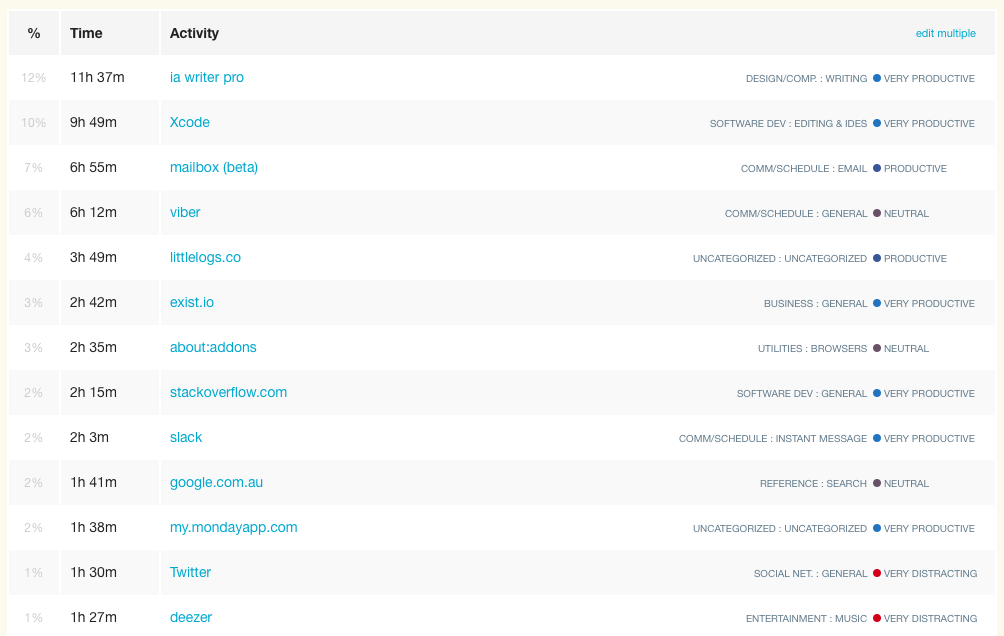Screen dimensions: 1004x636
Task: Click 'UNCATEGORIZED : UNCATEGORIZED' in my.mondayapp.com row
Action: click(780, 529)
